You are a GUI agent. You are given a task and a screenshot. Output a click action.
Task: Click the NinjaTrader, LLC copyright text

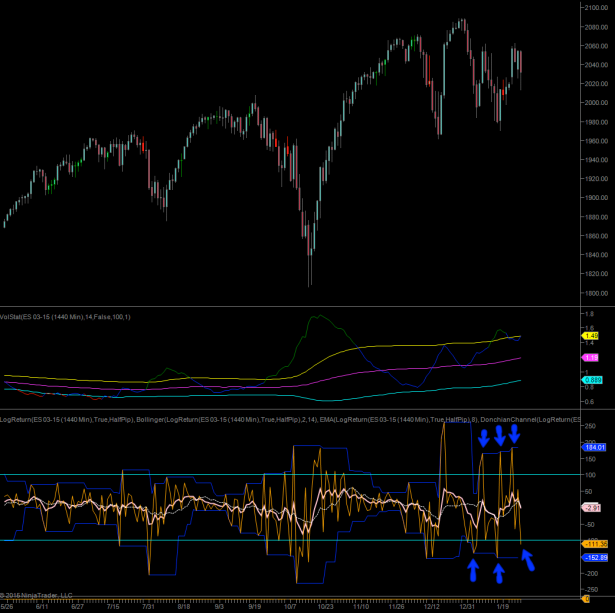coord(38,597)
